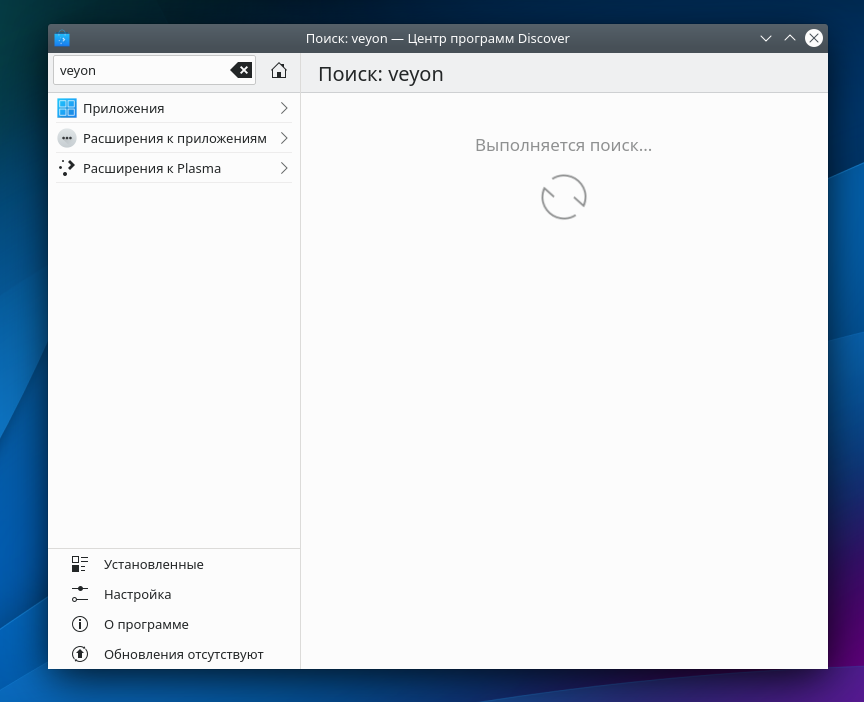Expand Расширения к Plasma chevron
The image size is (864, 702).
(x=284, y=168)
